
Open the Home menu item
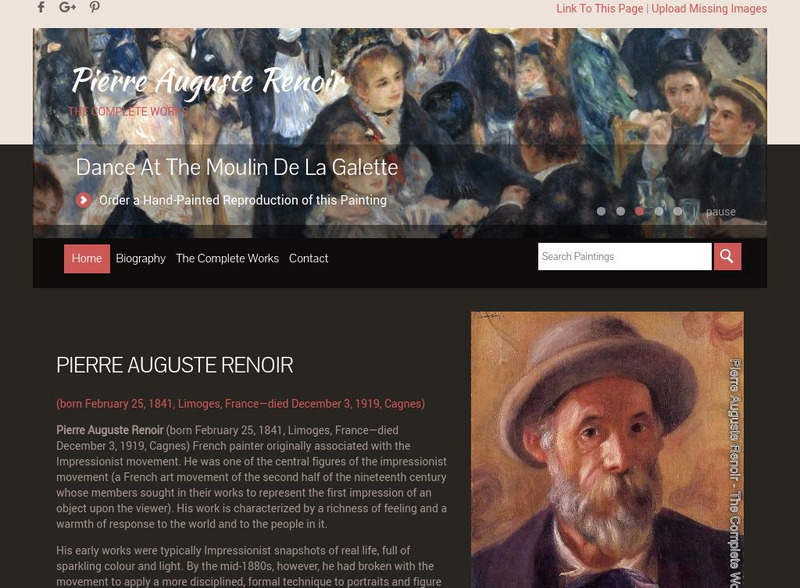(x=87, y=259)
